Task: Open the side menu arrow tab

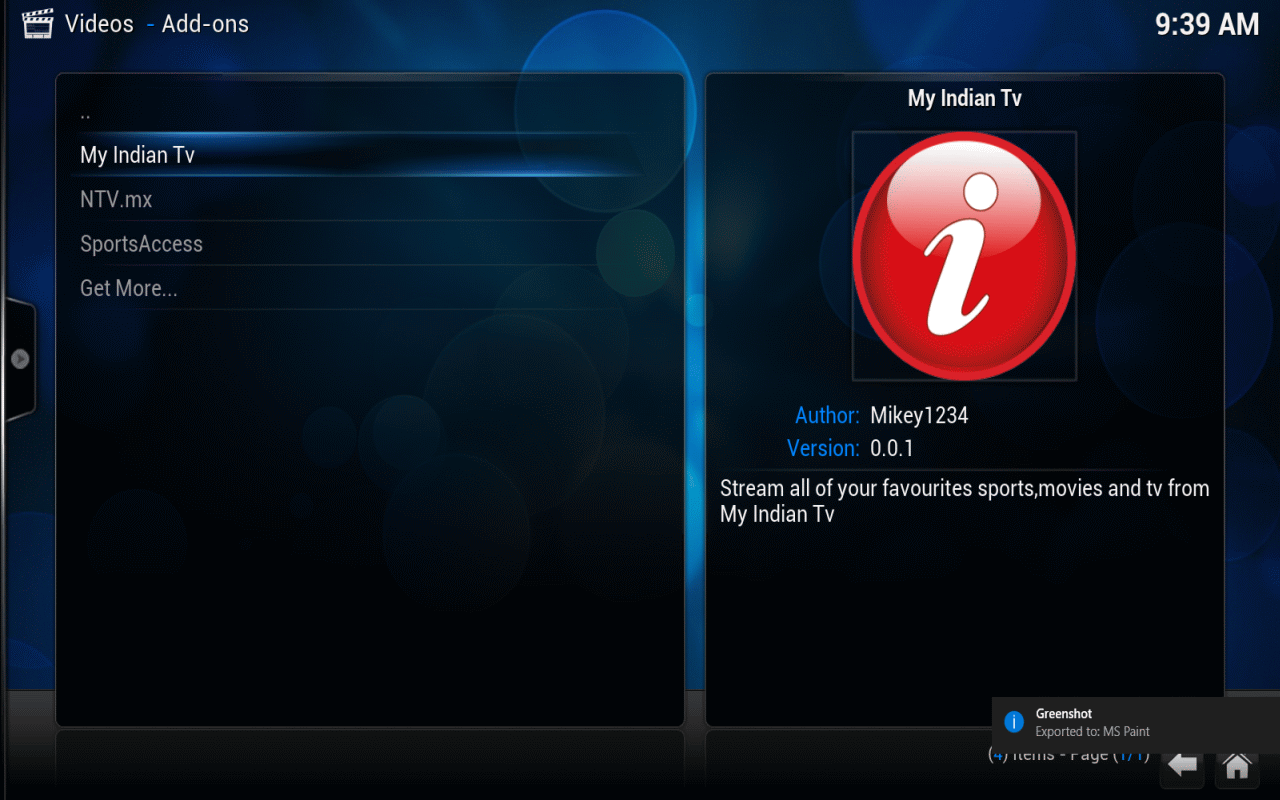Action: coord(20,359)
